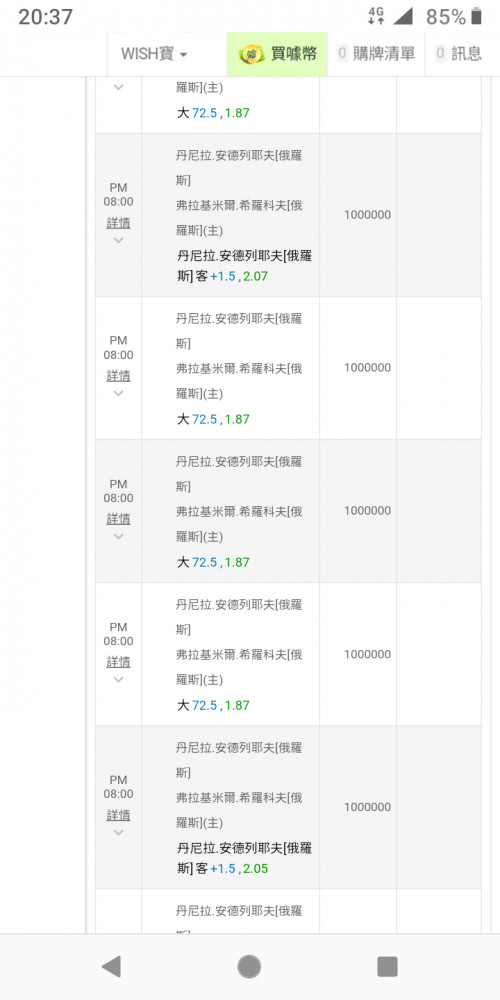Click 1000000 amount in +1.5, 2.07 row
500x1000 pixels.
(367, 215)
